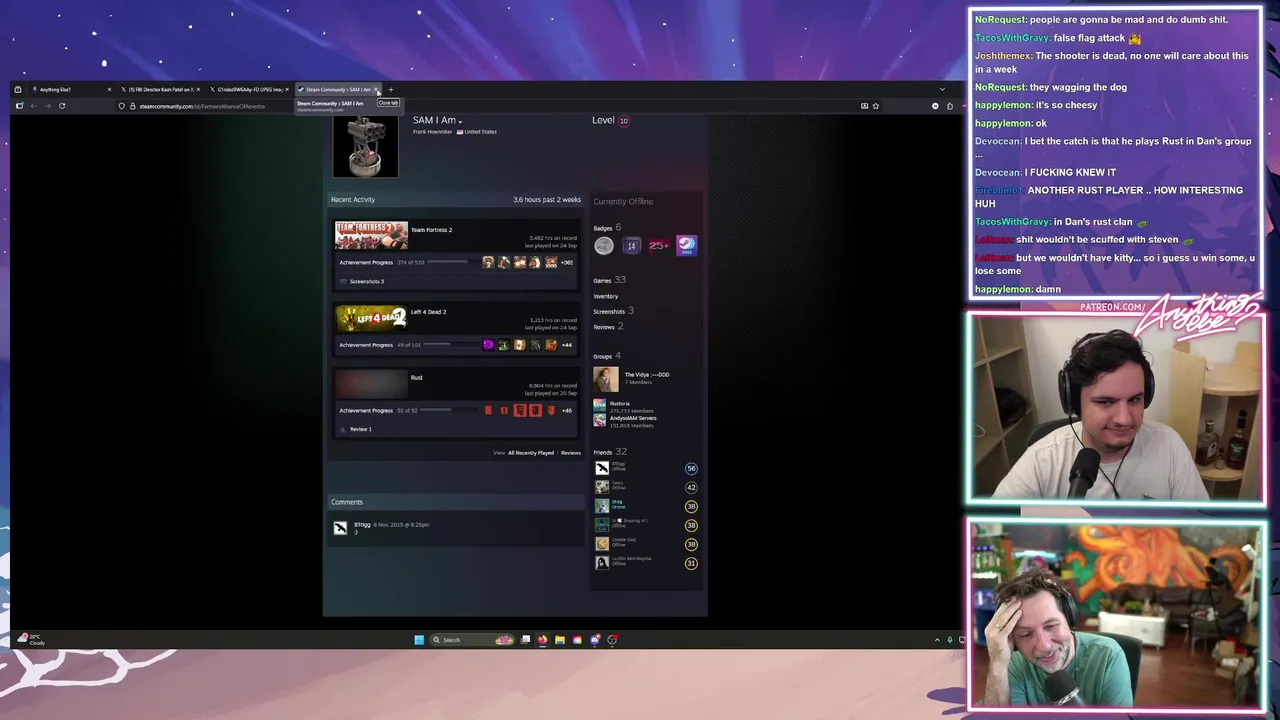The height and width of the screenshot is (720, 1280).
Task: Open Friends 32 link
Action: pyautogui.click(x=609, y=452)
